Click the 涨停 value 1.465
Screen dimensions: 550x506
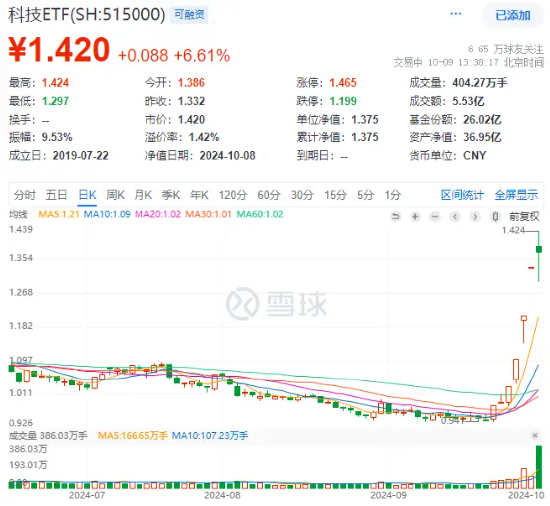(x=343, y=83)
